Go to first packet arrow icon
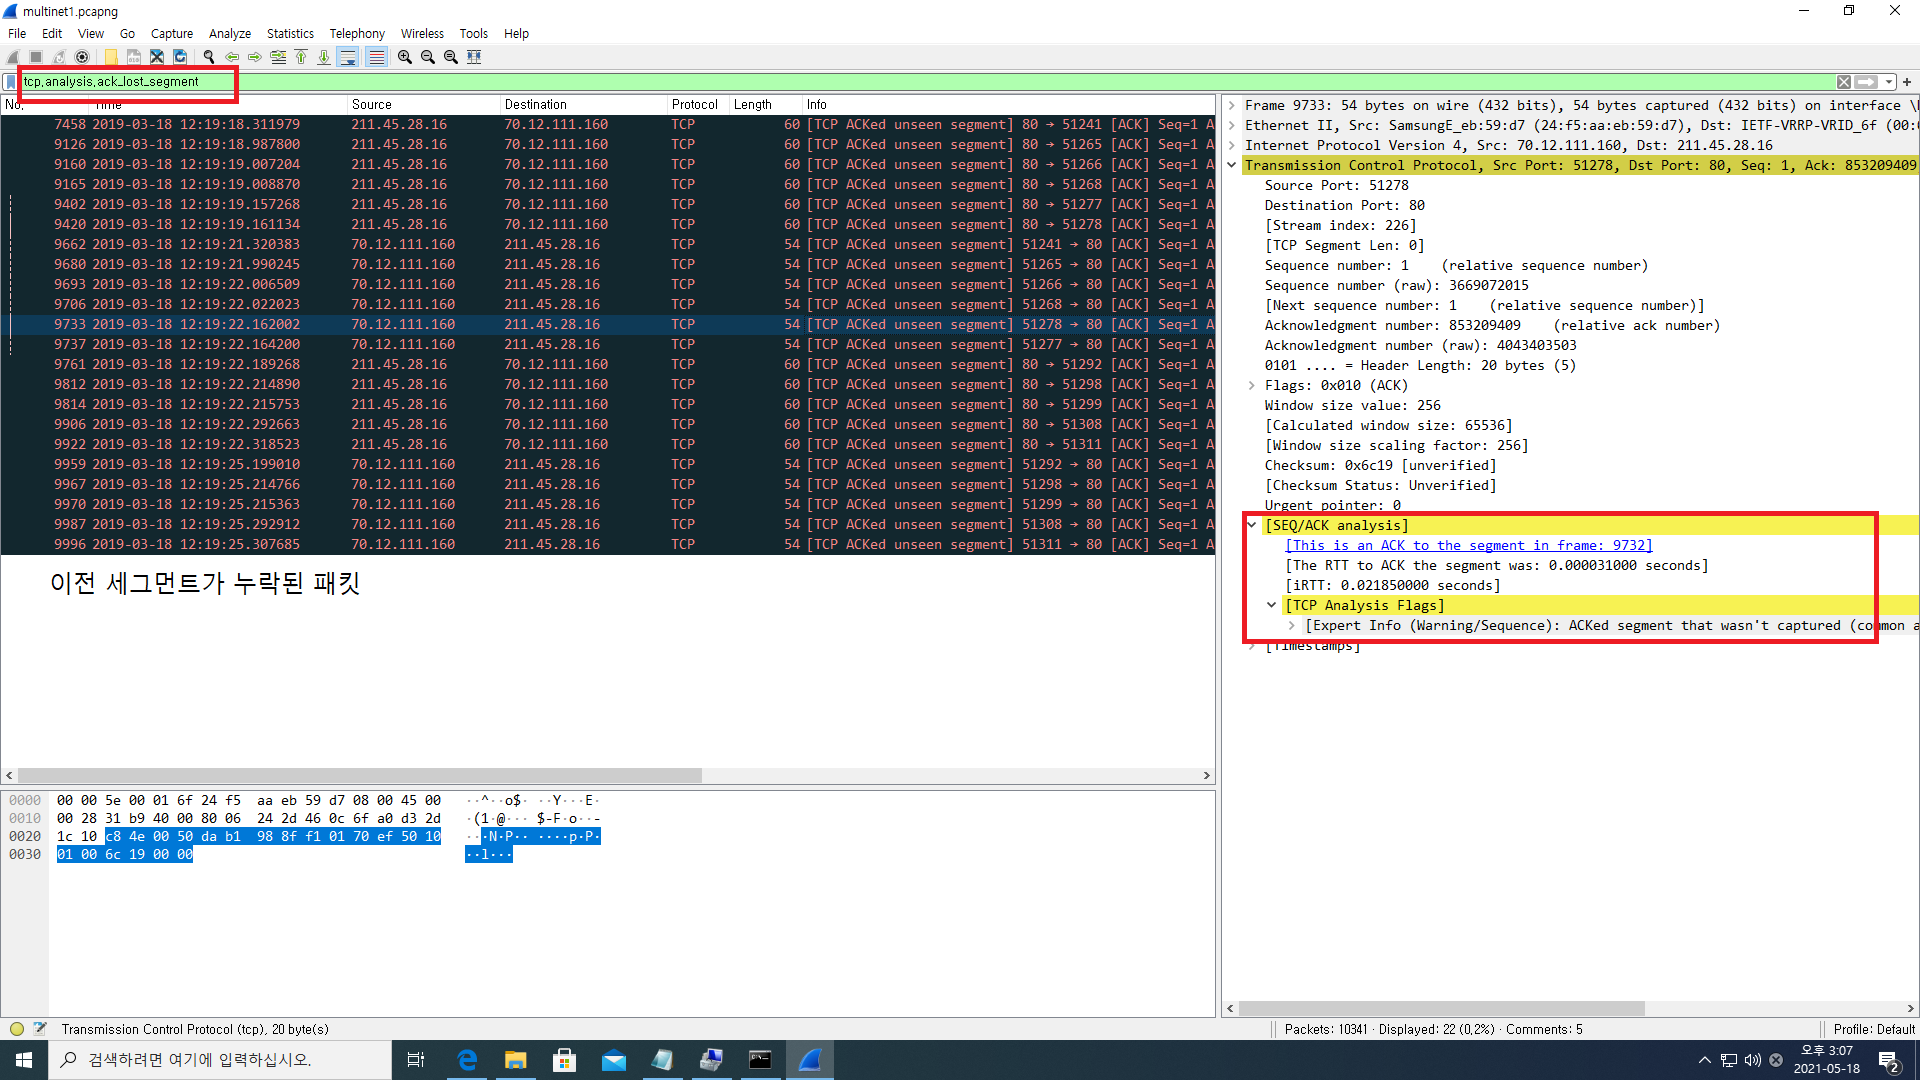Image resolution: width=1920 pixels, height=1080 pixels. coord(301,57)
